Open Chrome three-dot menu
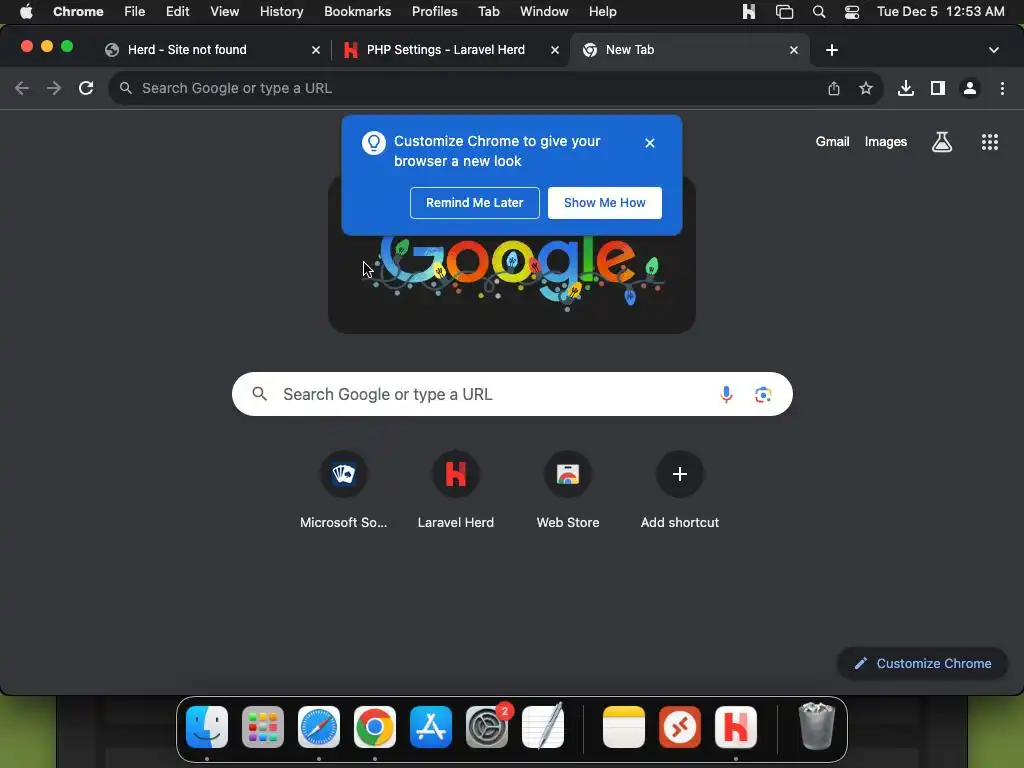The width and height of the screenshot is (1024, 768). point(1002,88)
